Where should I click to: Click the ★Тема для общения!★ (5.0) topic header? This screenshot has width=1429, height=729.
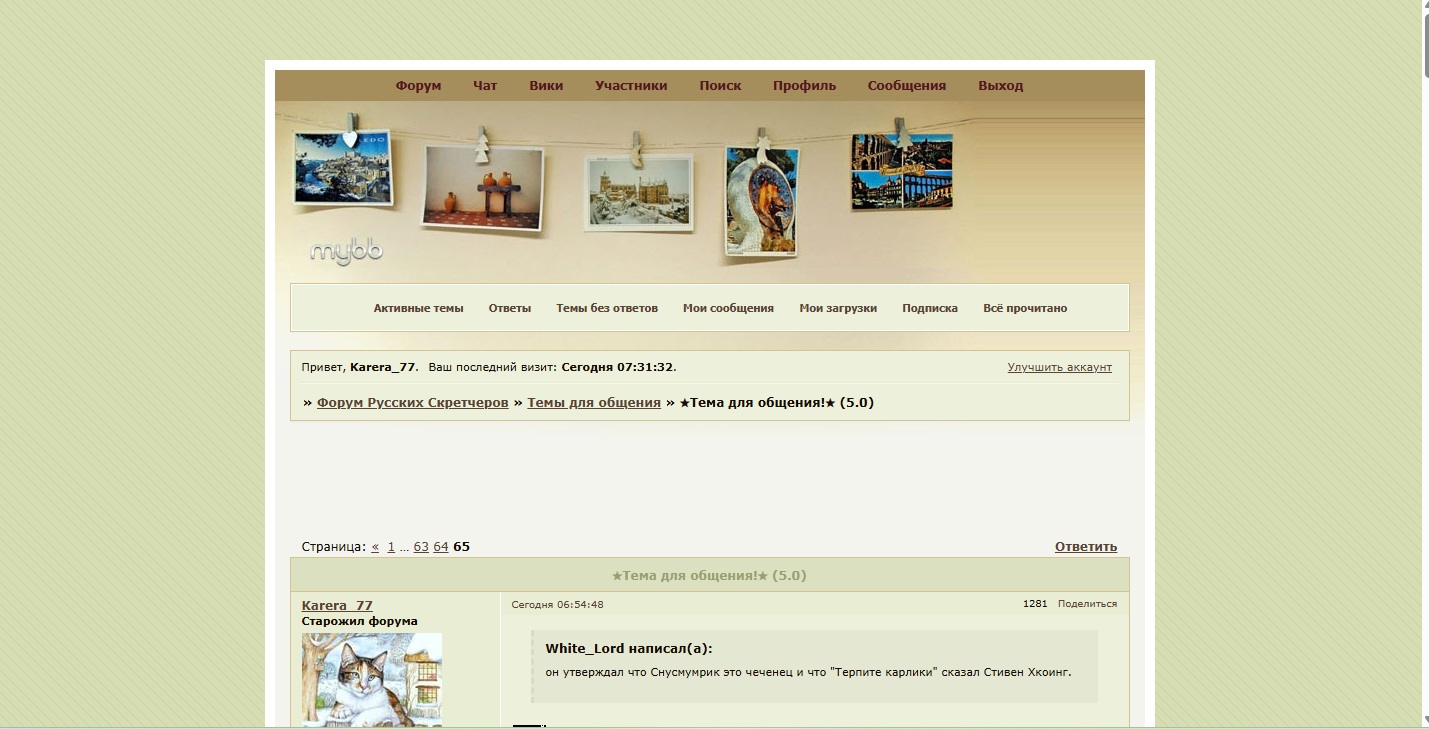tap(709, 575)
